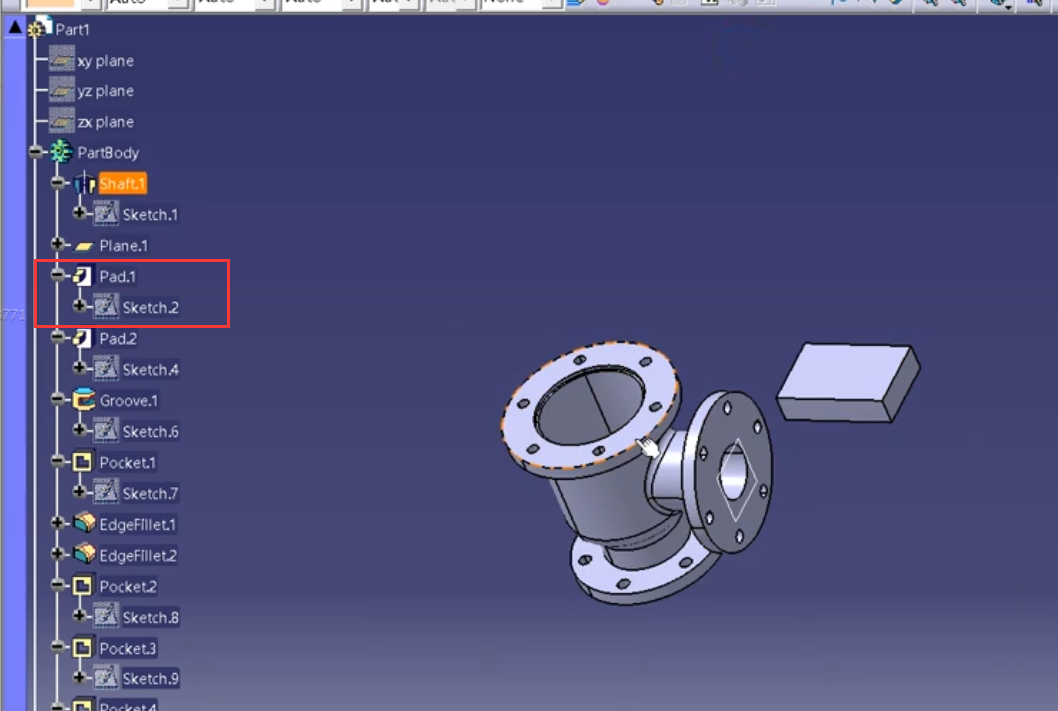Click the Pocket.2 feature icon
This screenshot has width=1058, height=711.
tap(83, 586)
